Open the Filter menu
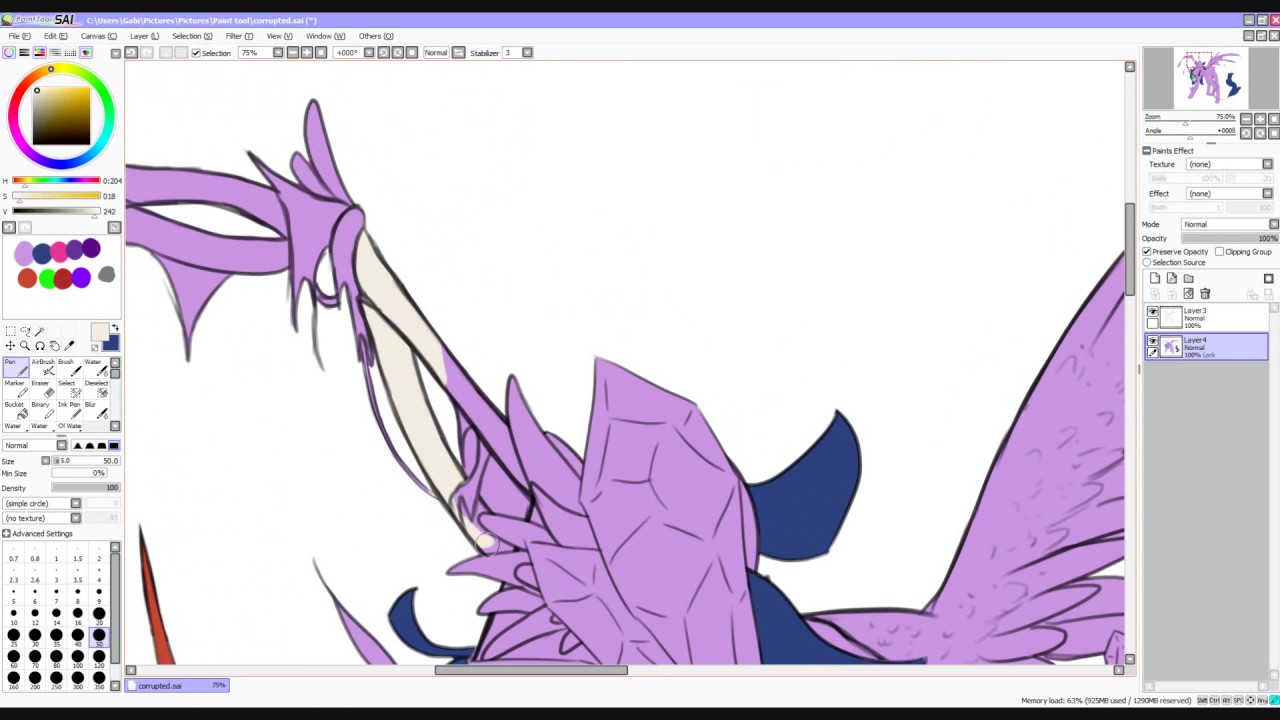This screenshot has height=720, width=1280. coord(239,36)
